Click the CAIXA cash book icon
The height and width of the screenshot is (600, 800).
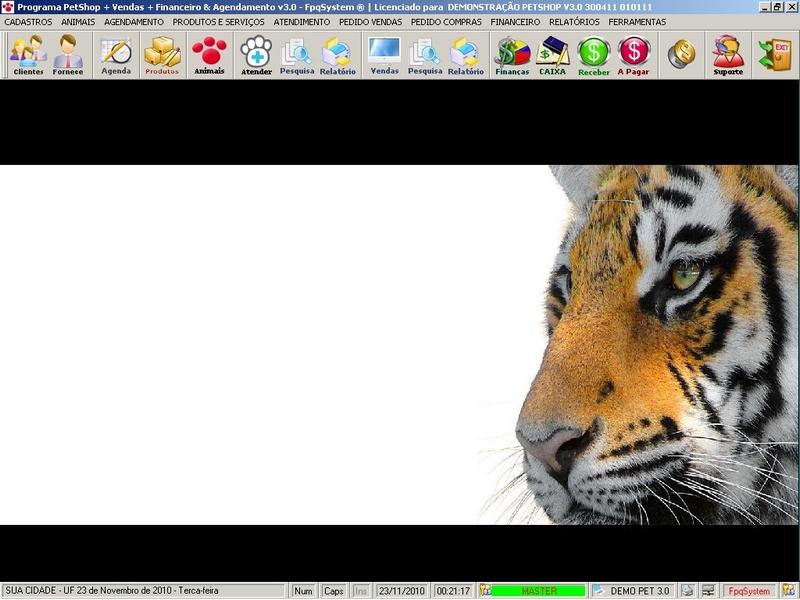coord(553,55)
